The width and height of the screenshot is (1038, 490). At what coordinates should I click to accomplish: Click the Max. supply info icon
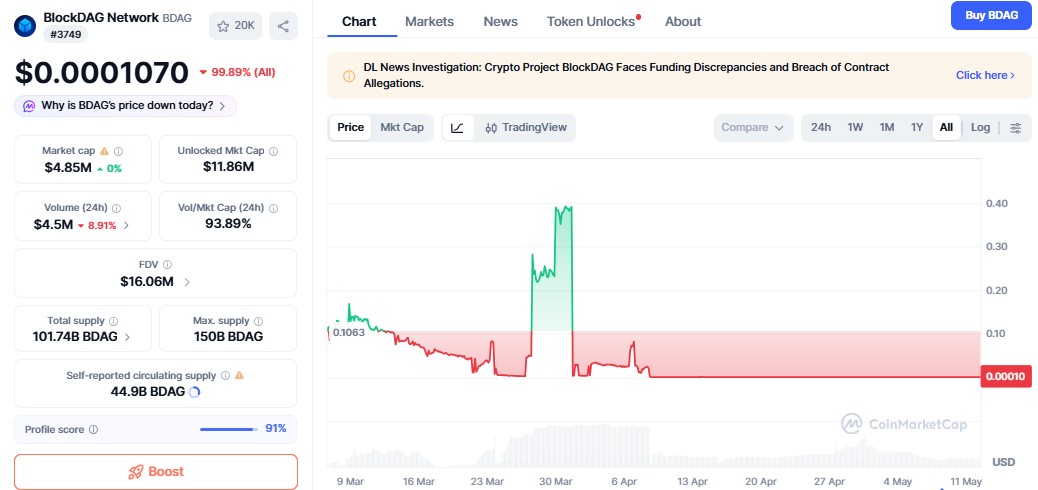tap(258, 321)
